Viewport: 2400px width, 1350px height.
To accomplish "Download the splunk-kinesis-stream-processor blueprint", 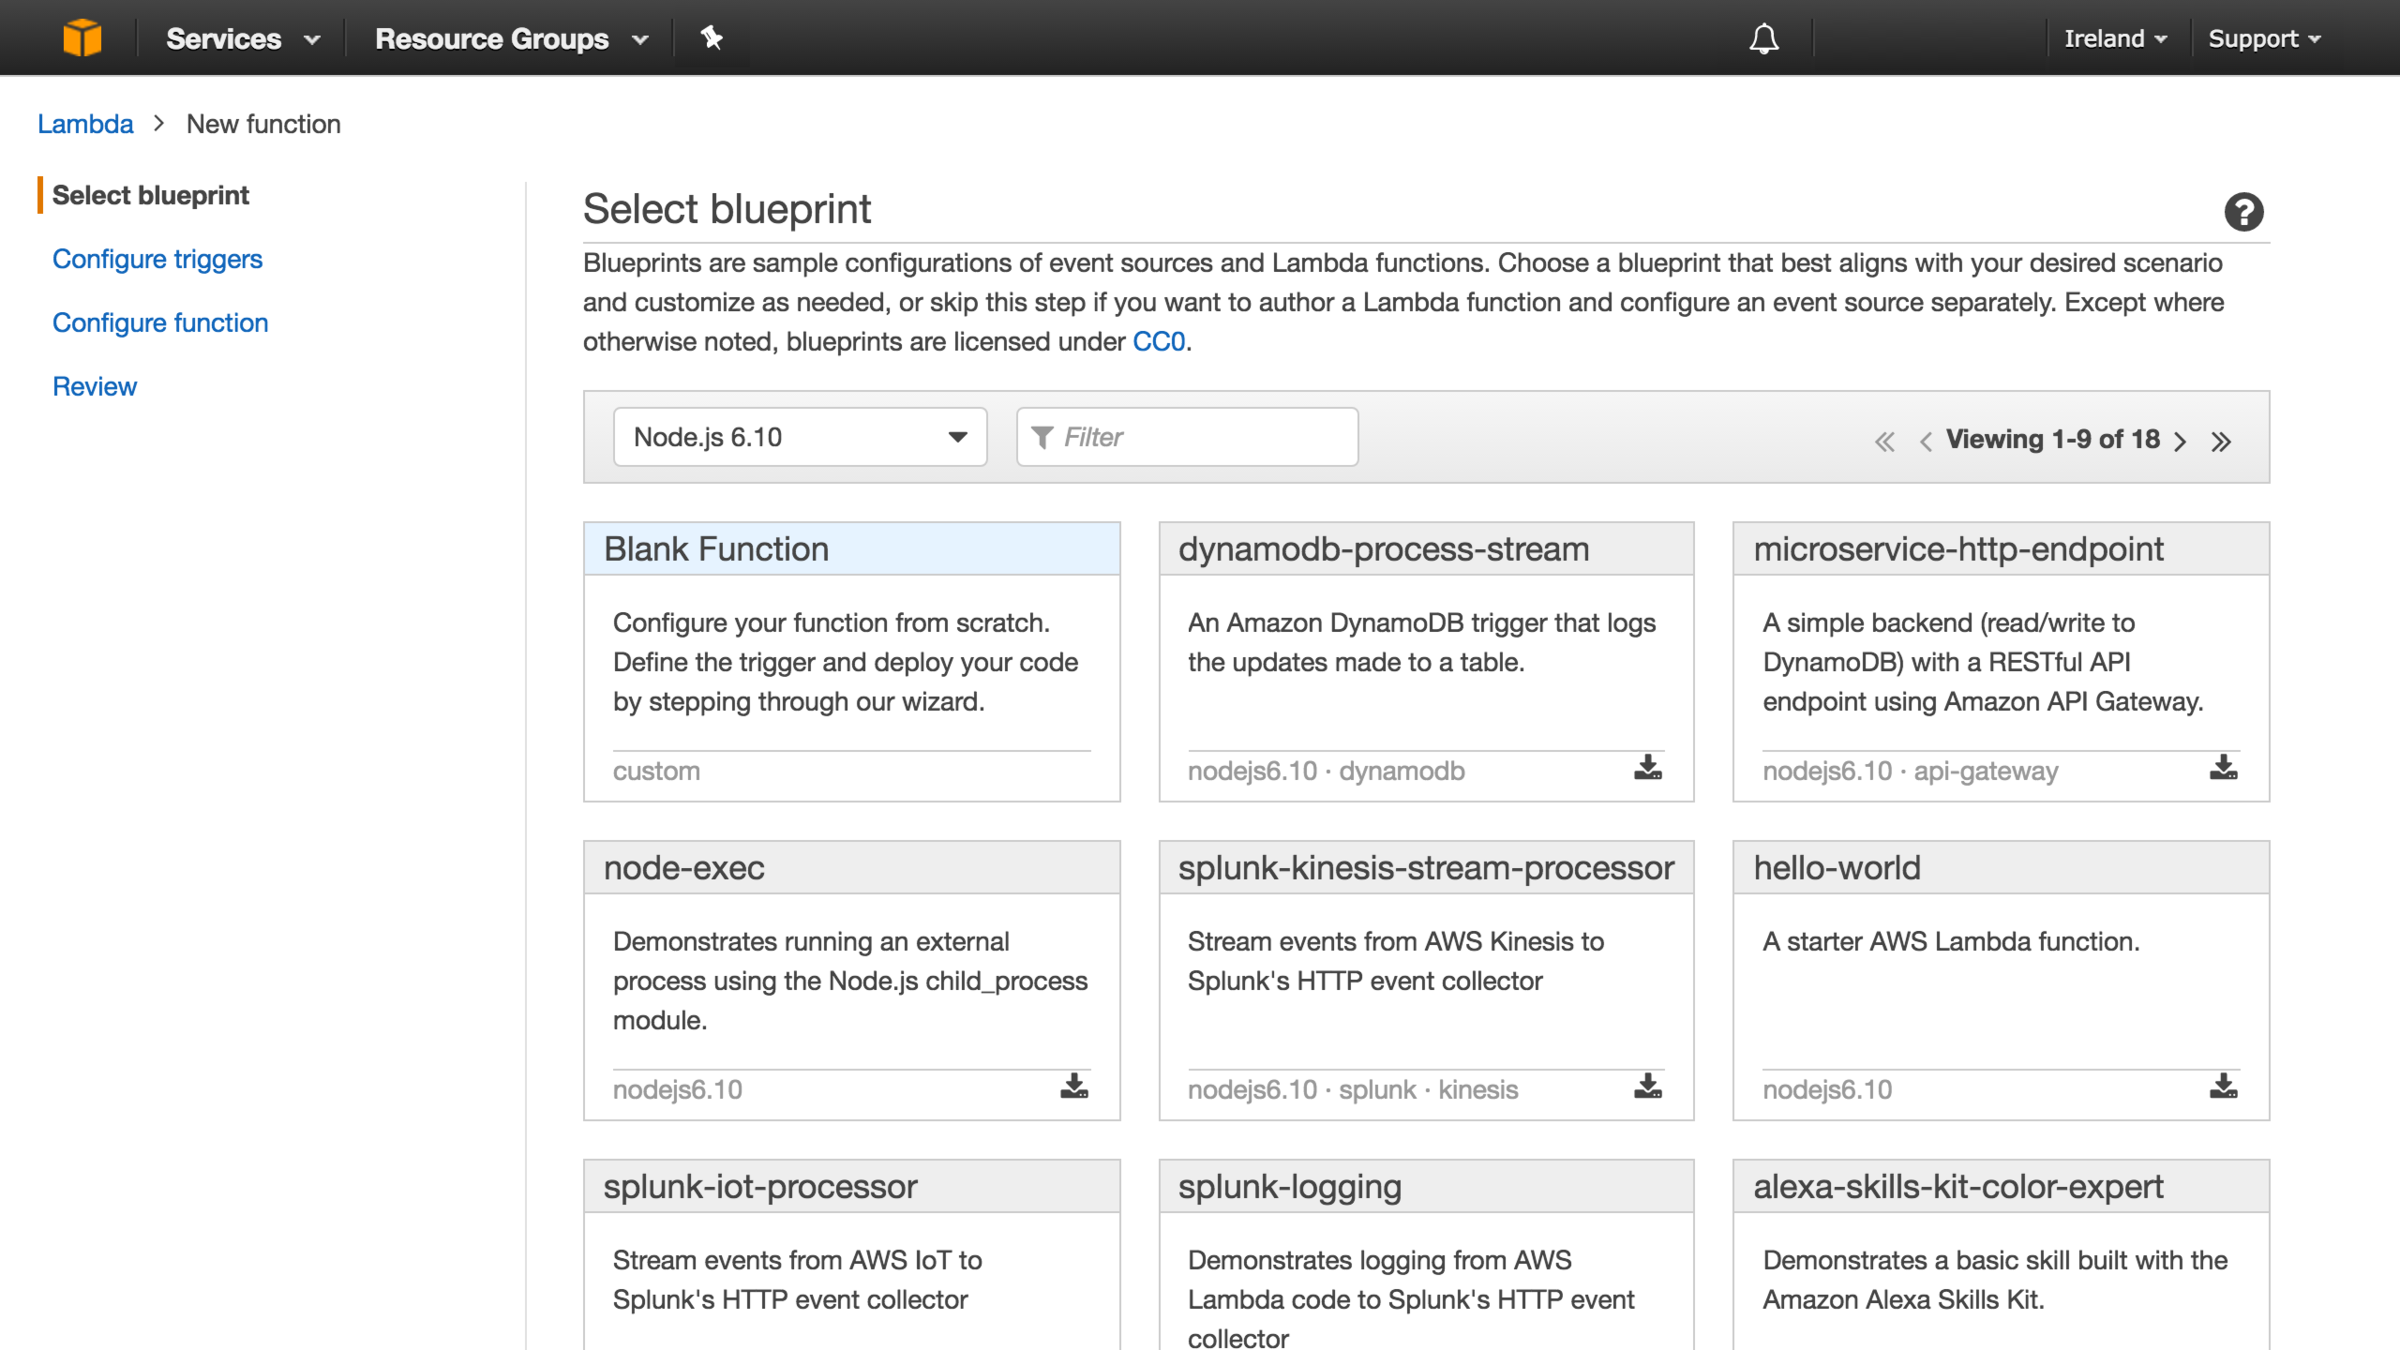I will pyautogui.click(x=1647, y=1087).
